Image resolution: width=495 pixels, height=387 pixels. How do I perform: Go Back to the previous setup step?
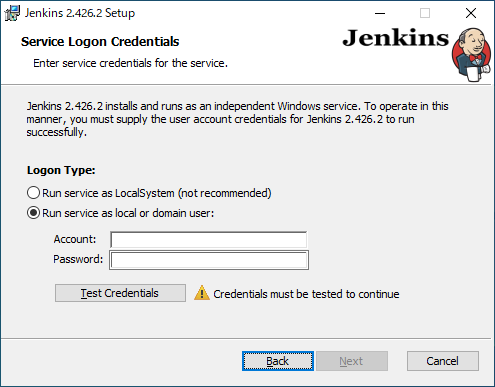click(x=278, y=361)
